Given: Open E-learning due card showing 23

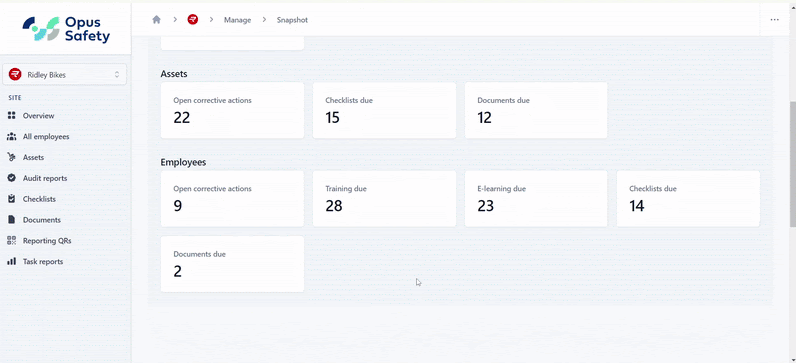Looking at the screenshot, I should [x=536, y=199].
